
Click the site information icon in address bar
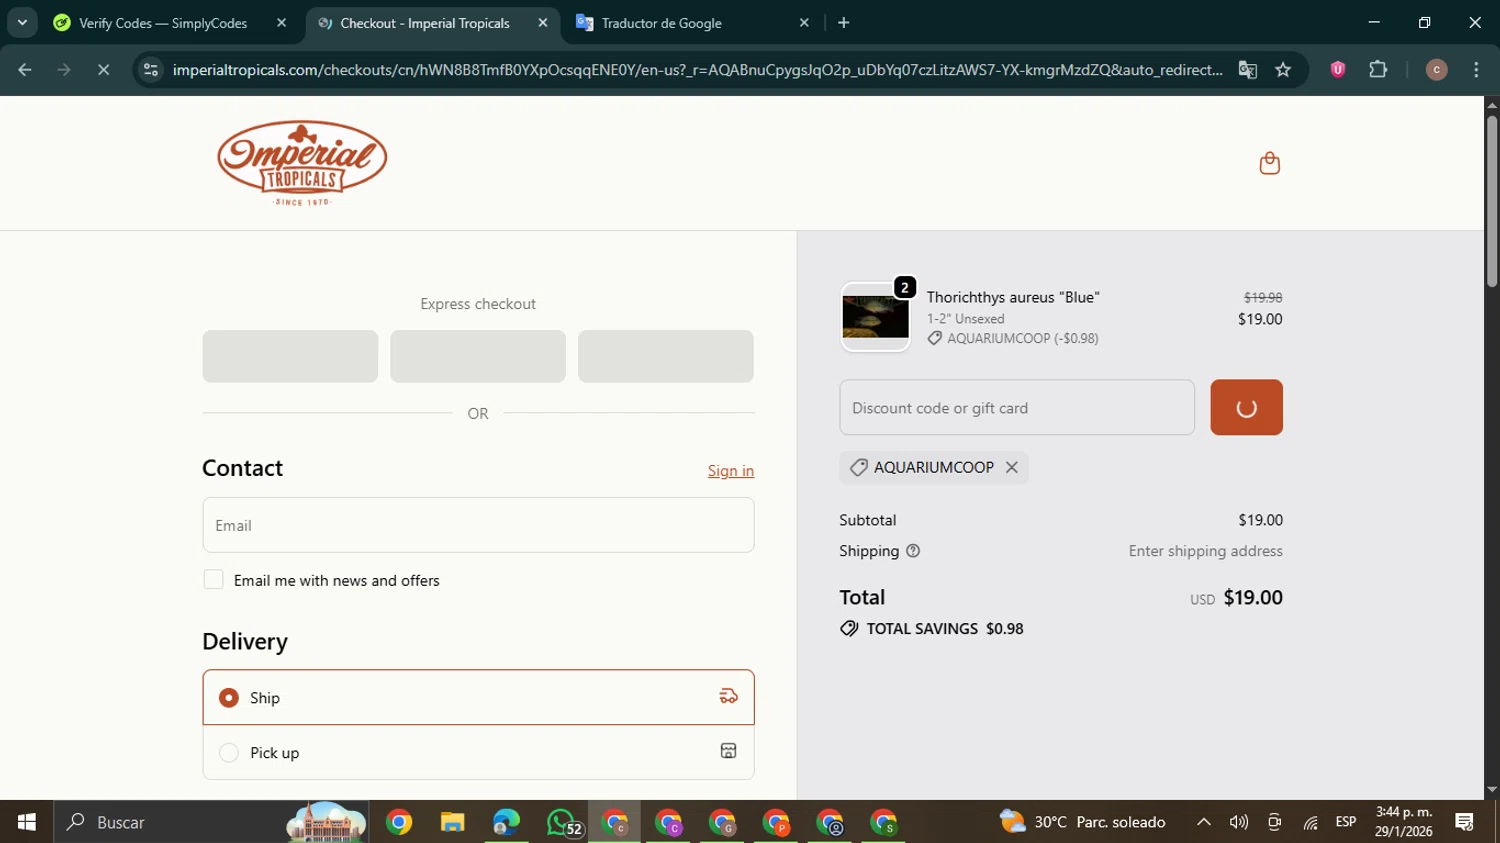(151, 70)
